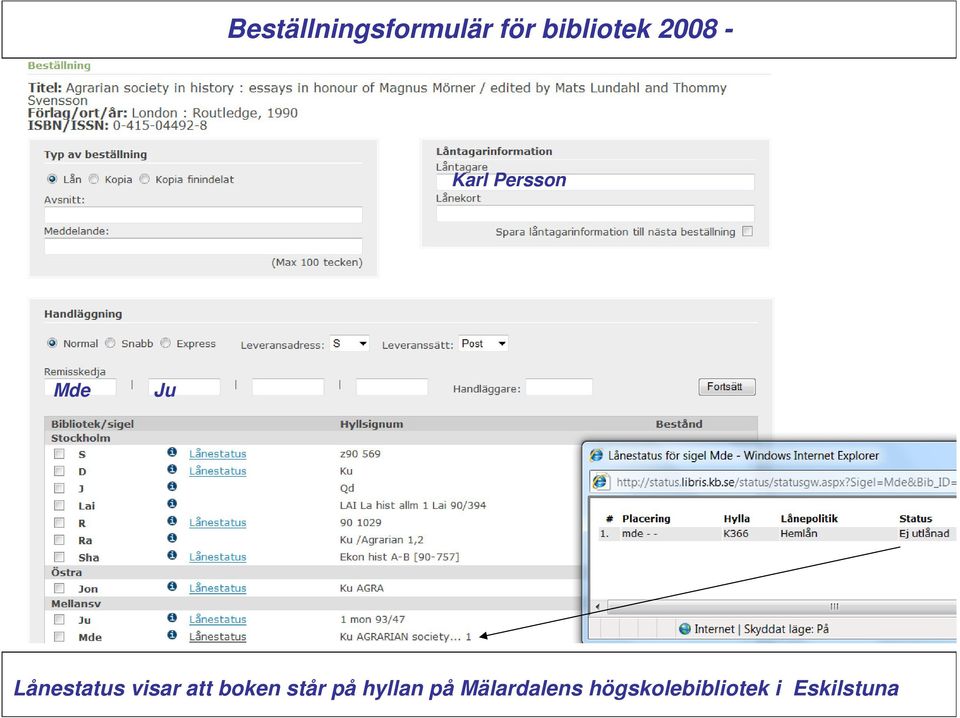Click left arrow of popup horizontal scrollbar
Screen dimensions: 960x718
point(598,607)
